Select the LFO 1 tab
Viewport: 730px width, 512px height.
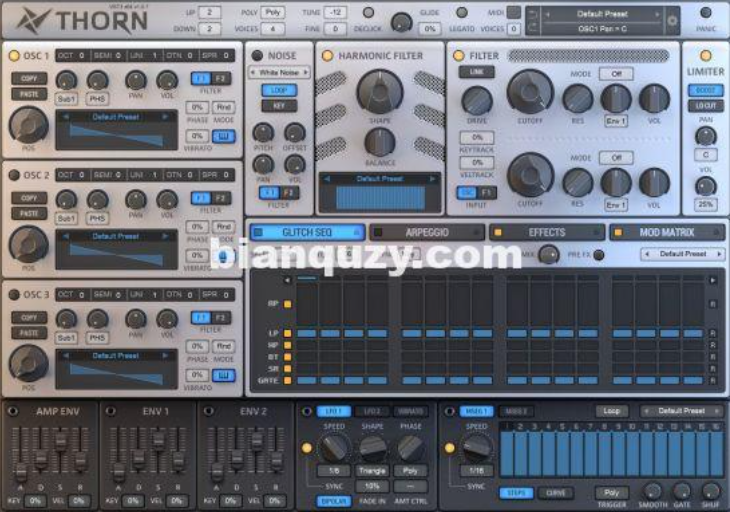[x=333, y=411]
